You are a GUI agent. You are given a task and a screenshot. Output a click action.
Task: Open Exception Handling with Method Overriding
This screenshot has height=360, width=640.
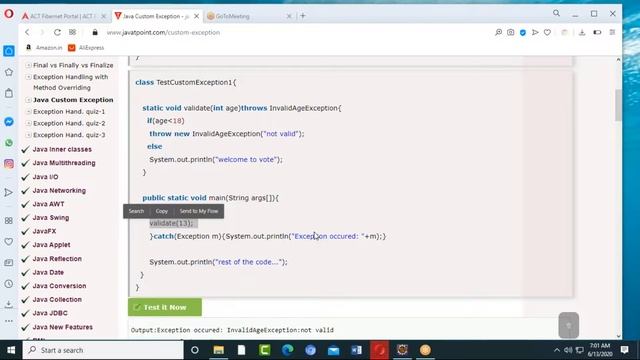pyautogui.click(x=71, y=82)
